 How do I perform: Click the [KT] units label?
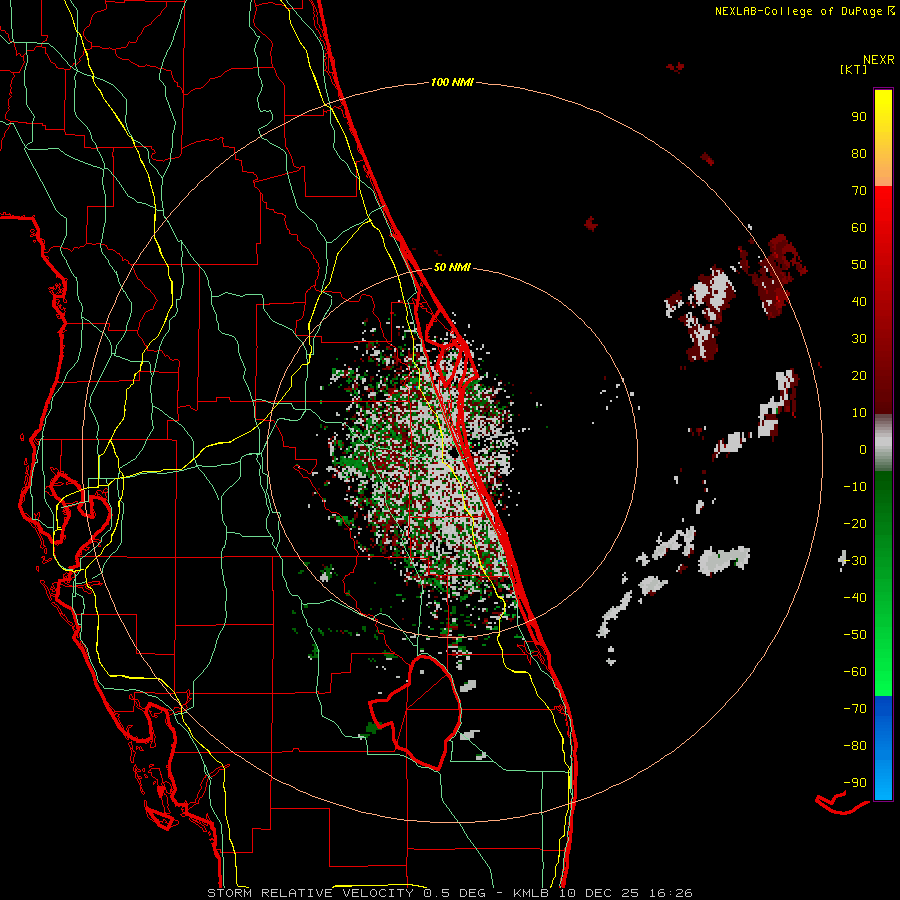coord(854,69)
